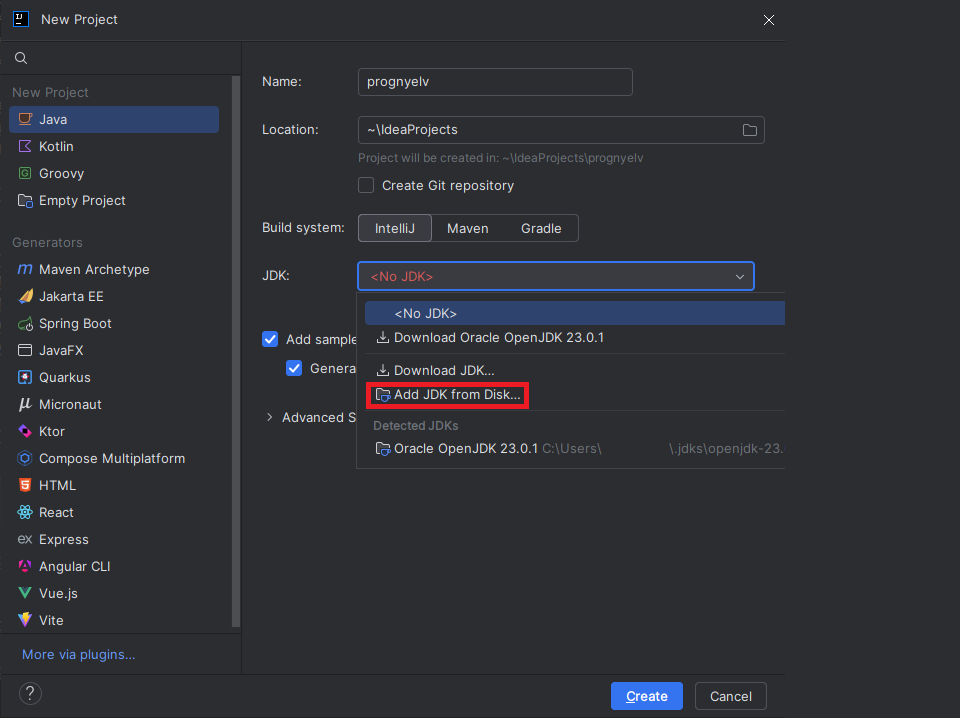Click the Spring Boot icon
Screen dimensions: 960x718
25,323
